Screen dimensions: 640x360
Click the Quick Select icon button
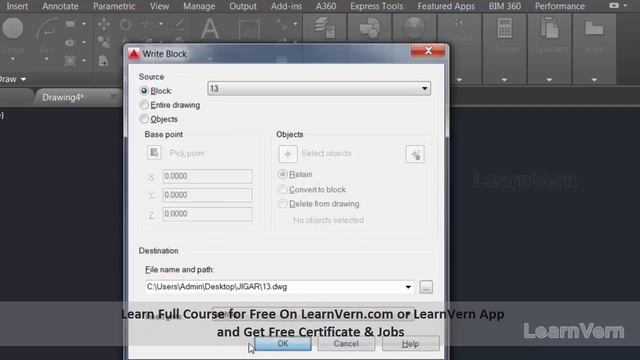pyautogui.click(x=415, y=154)
